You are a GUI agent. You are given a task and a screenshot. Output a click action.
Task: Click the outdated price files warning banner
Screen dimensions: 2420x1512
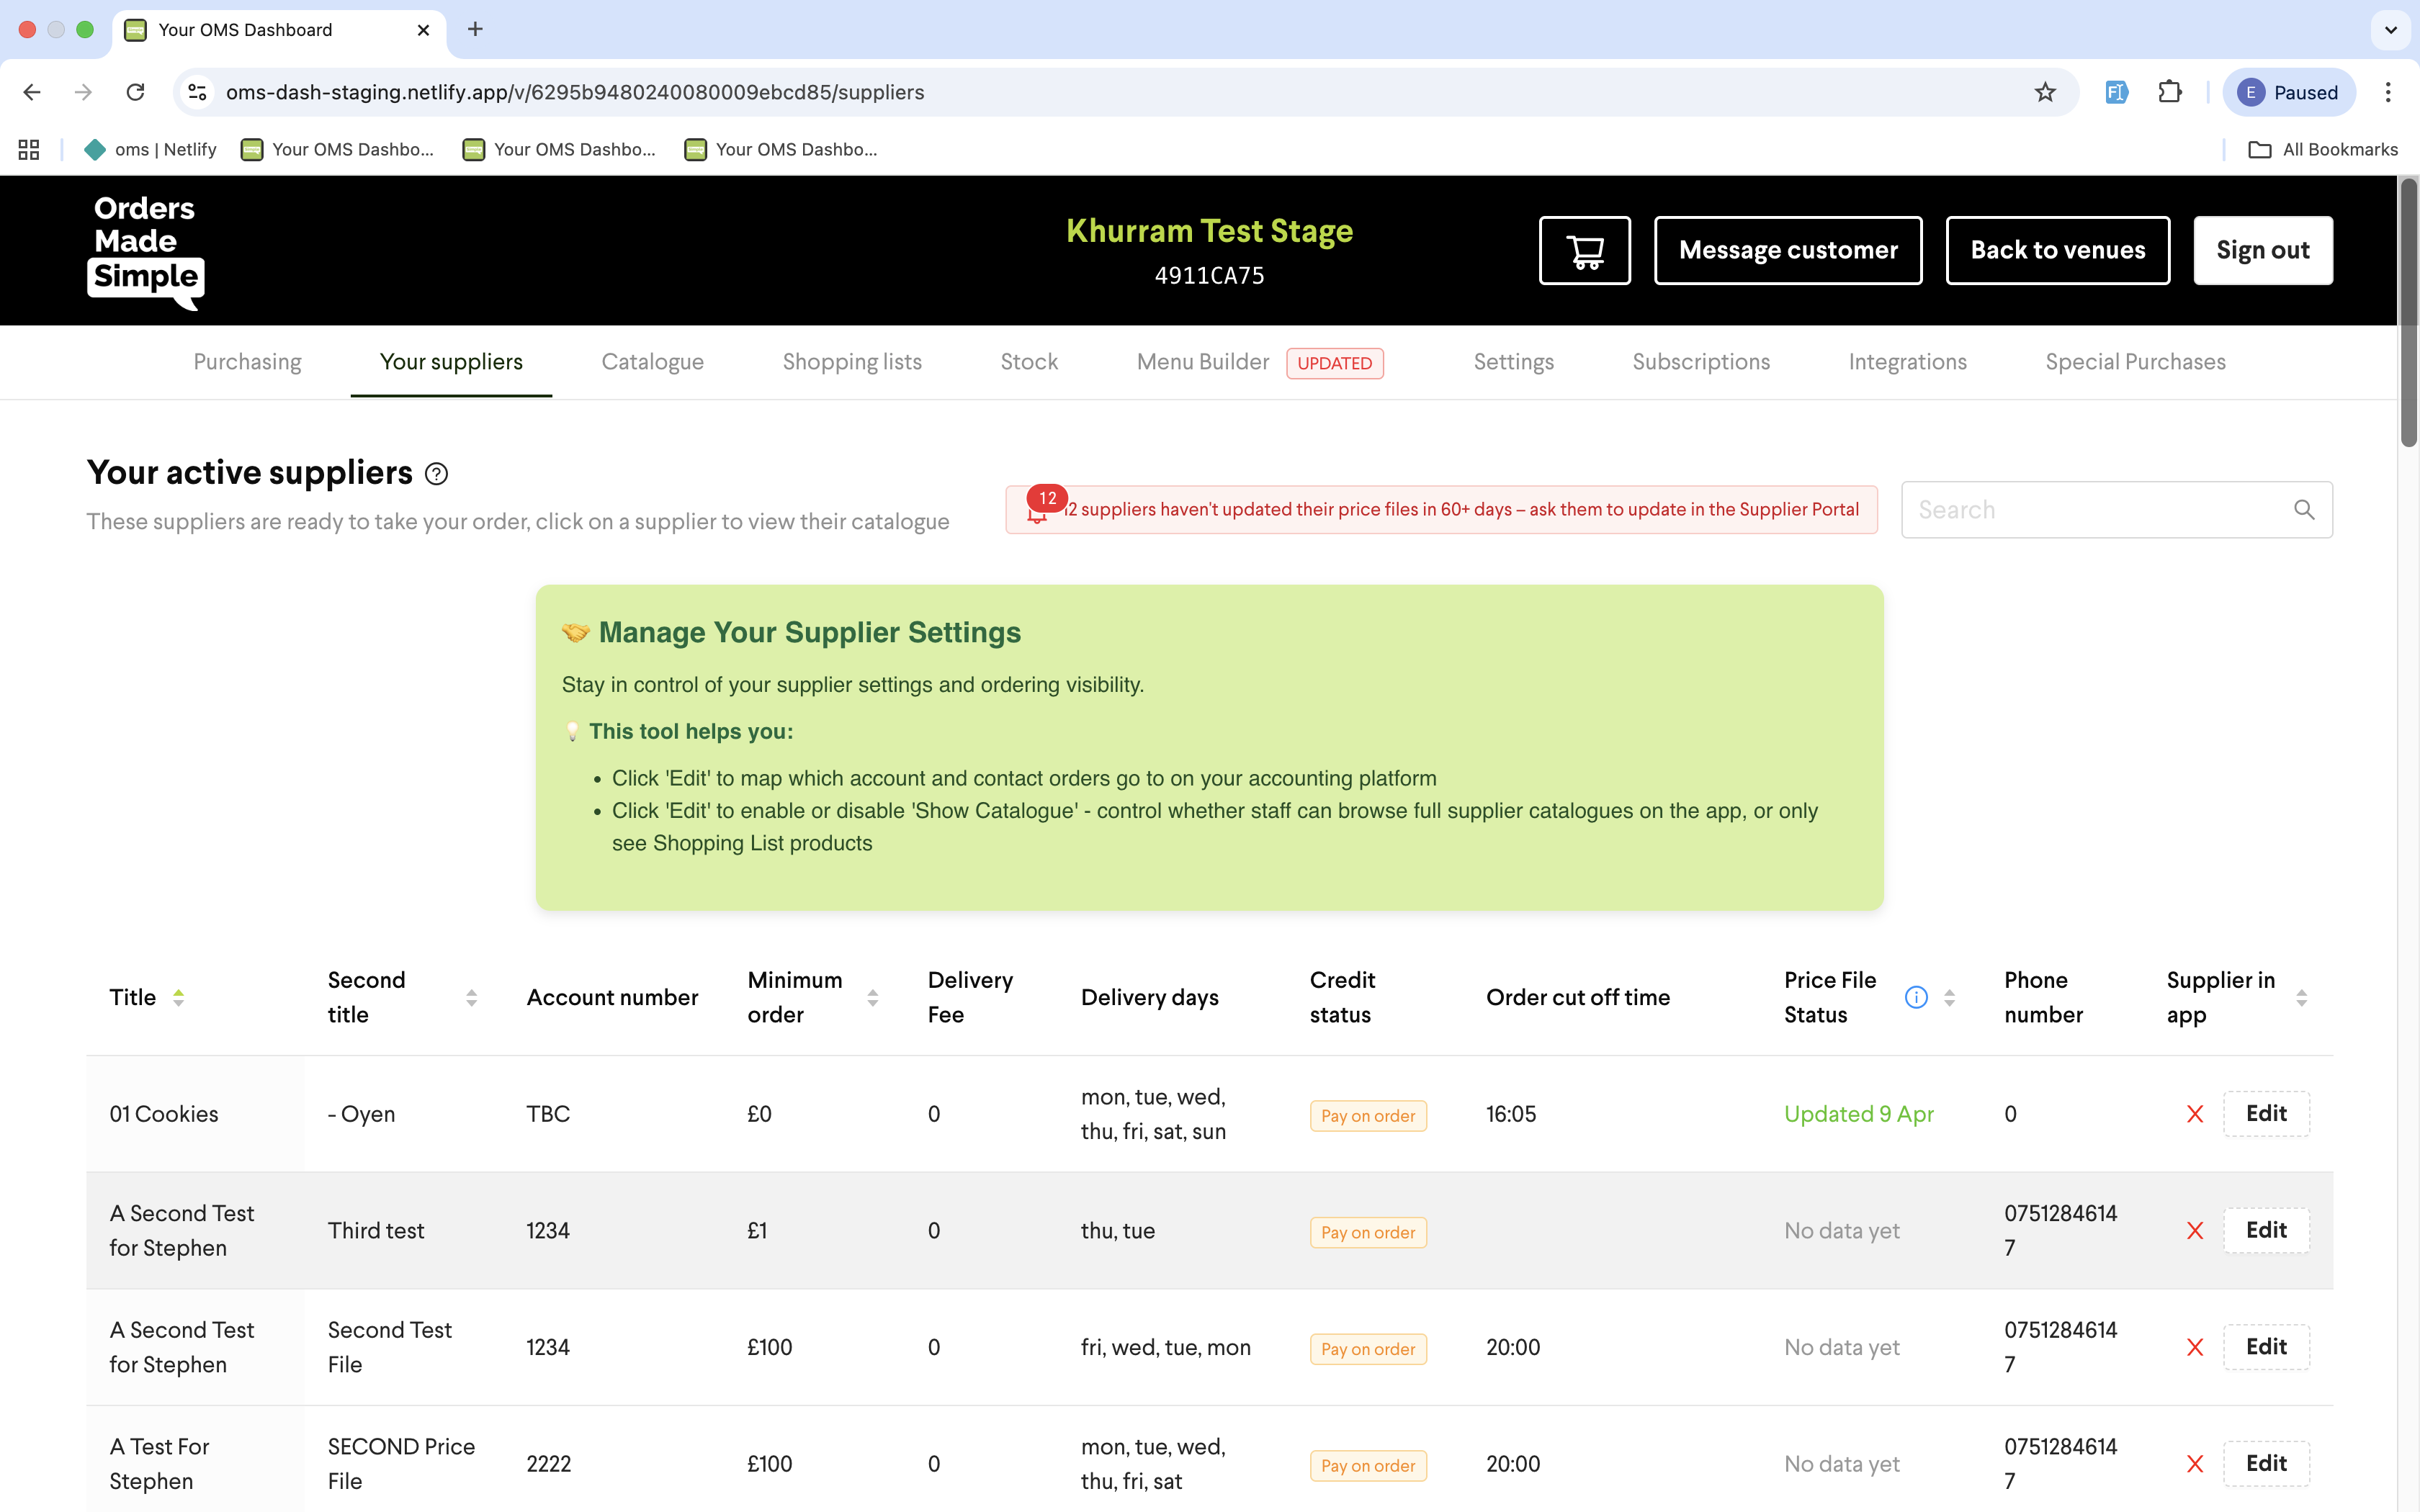point(1441,510)
